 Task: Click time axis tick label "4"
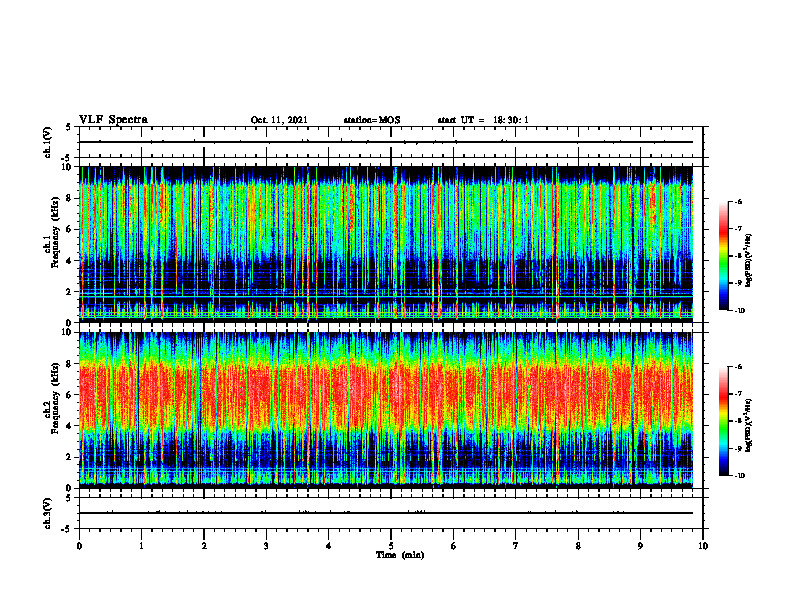329,546
